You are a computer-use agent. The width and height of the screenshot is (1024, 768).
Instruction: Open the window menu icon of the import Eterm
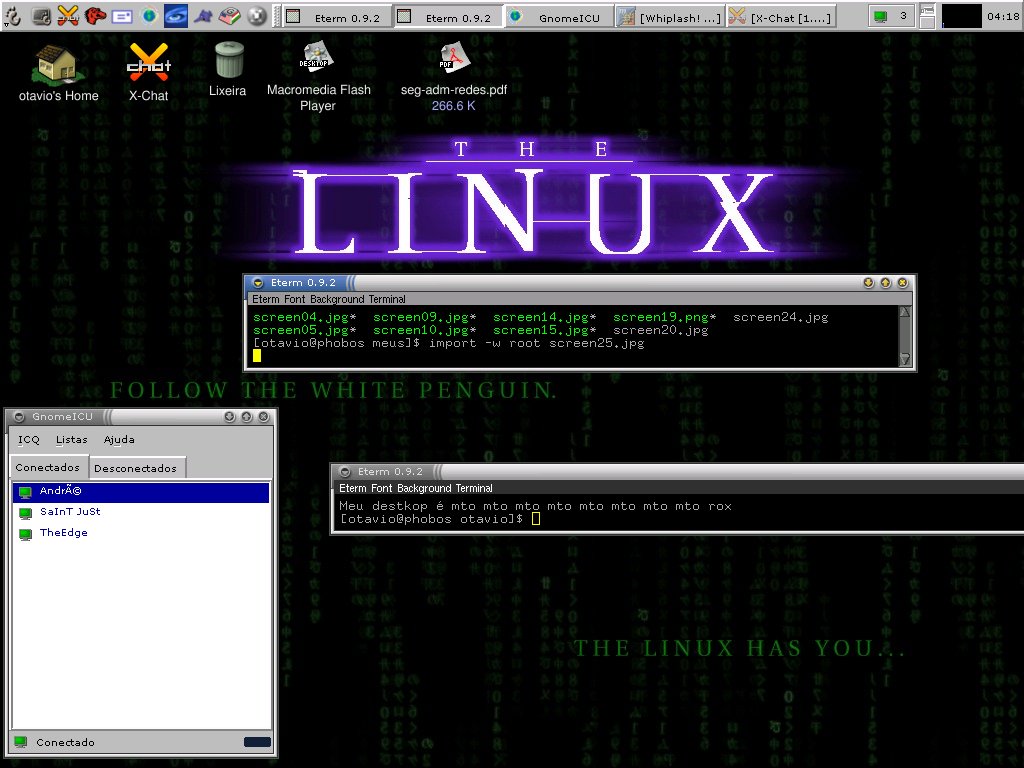click(258, 283)
